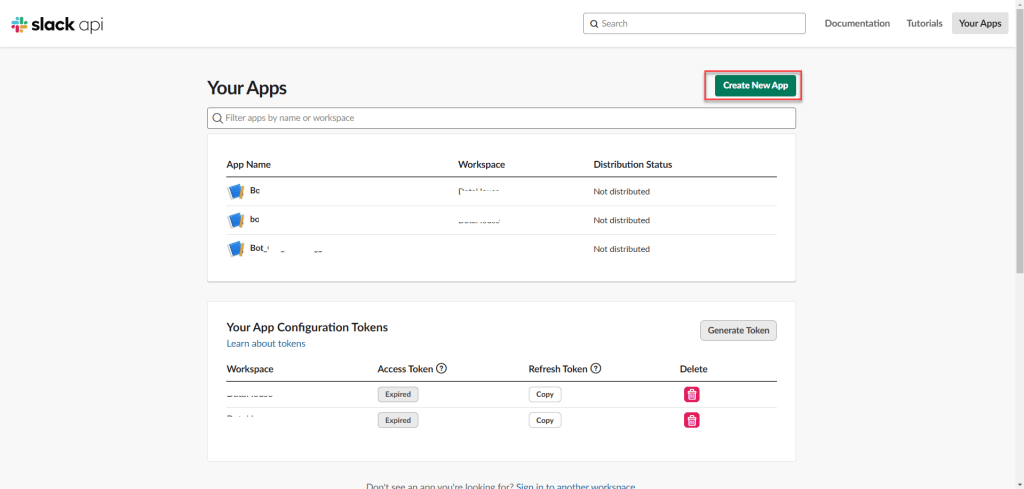Image resolution: width=1024 pixels, height=489 pixels.
Task: Focus the top Search field
Action: pyautogui.click(x=694, y=23)
